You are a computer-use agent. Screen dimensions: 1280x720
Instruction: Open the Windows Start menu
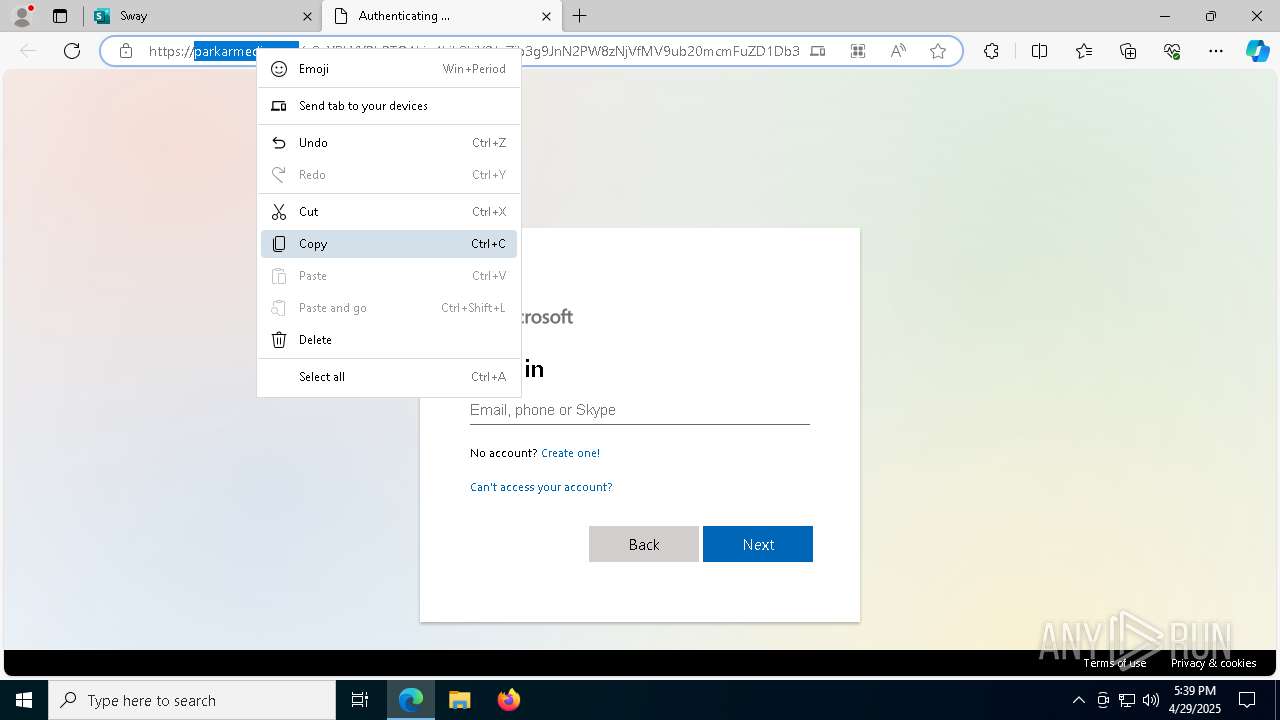(24, 700)
